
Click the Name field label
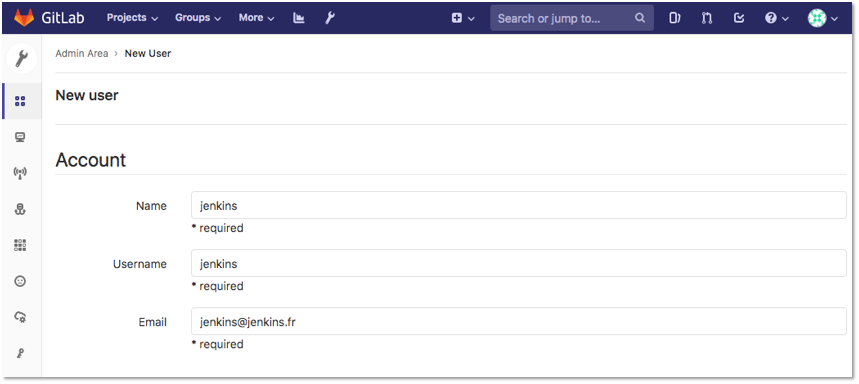click(151, 206)
